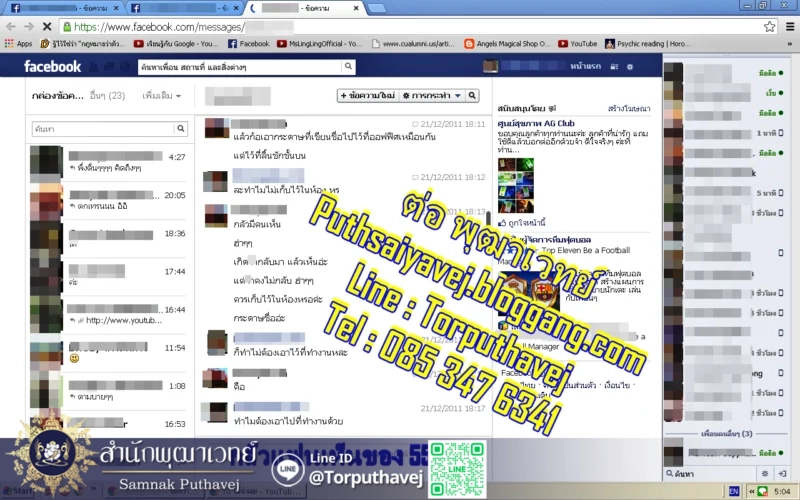Click the เพื่อนคนอื่นๆ (3) separator in chat sidebar
The height and width of the screenshot is (500, 800).
point(726,434)
